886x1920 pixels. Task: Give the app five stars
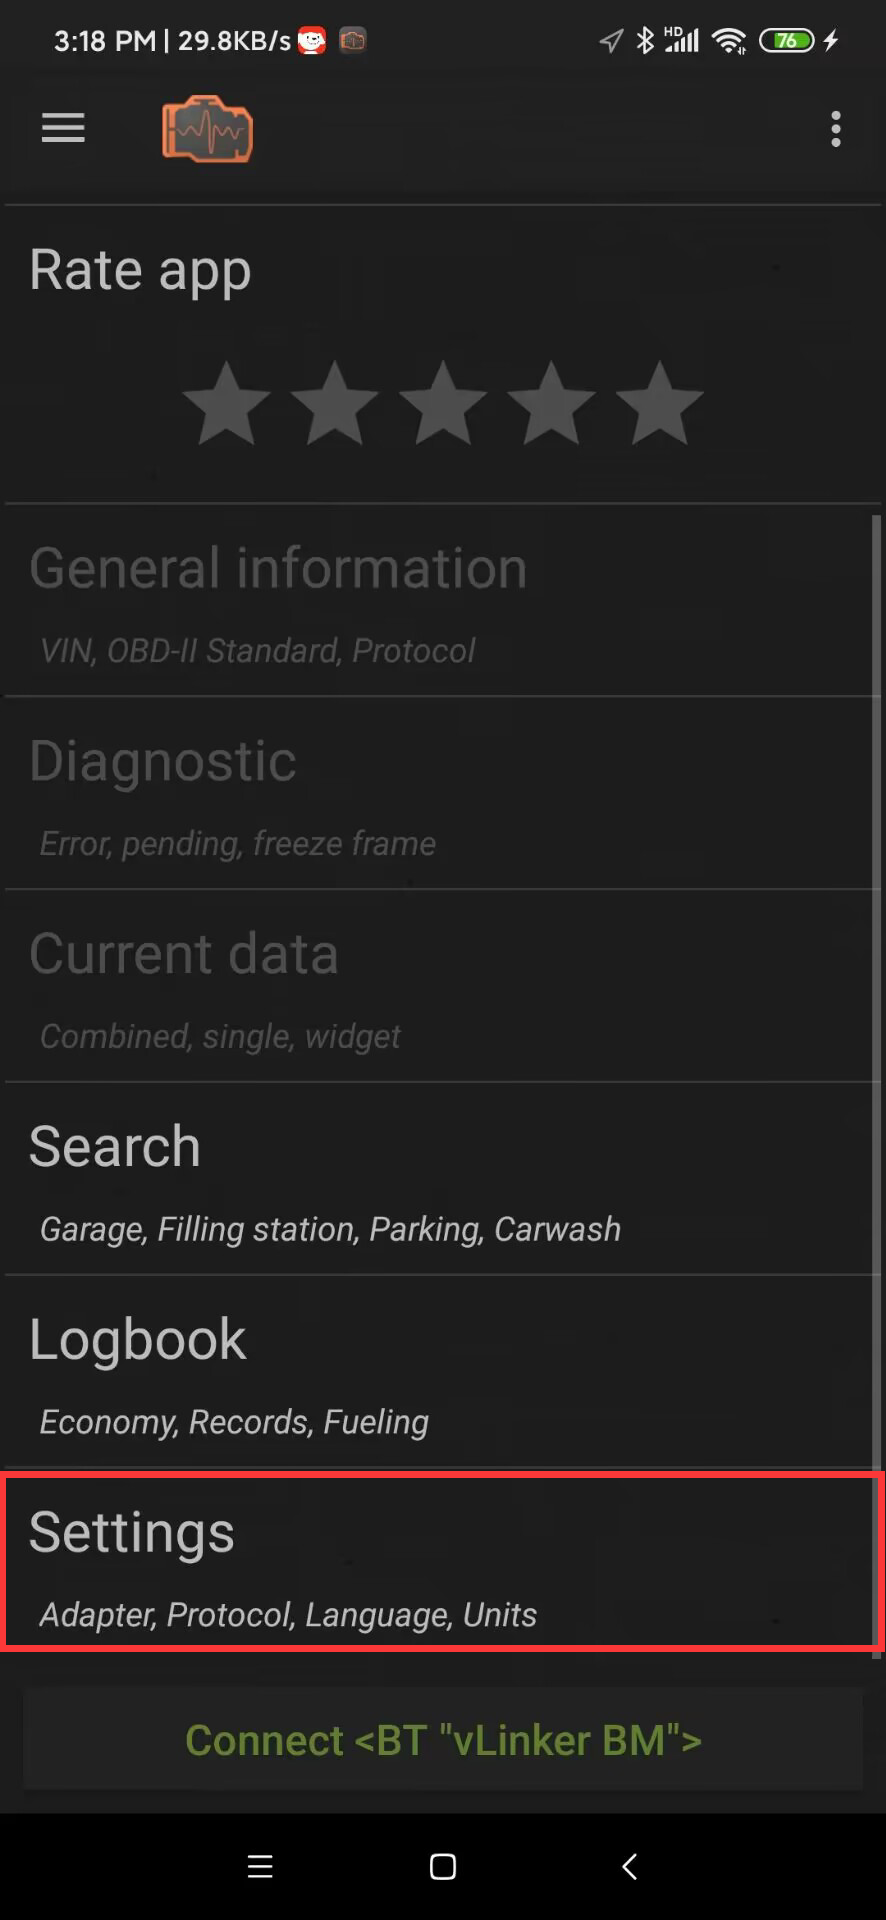tap(659, 404)
